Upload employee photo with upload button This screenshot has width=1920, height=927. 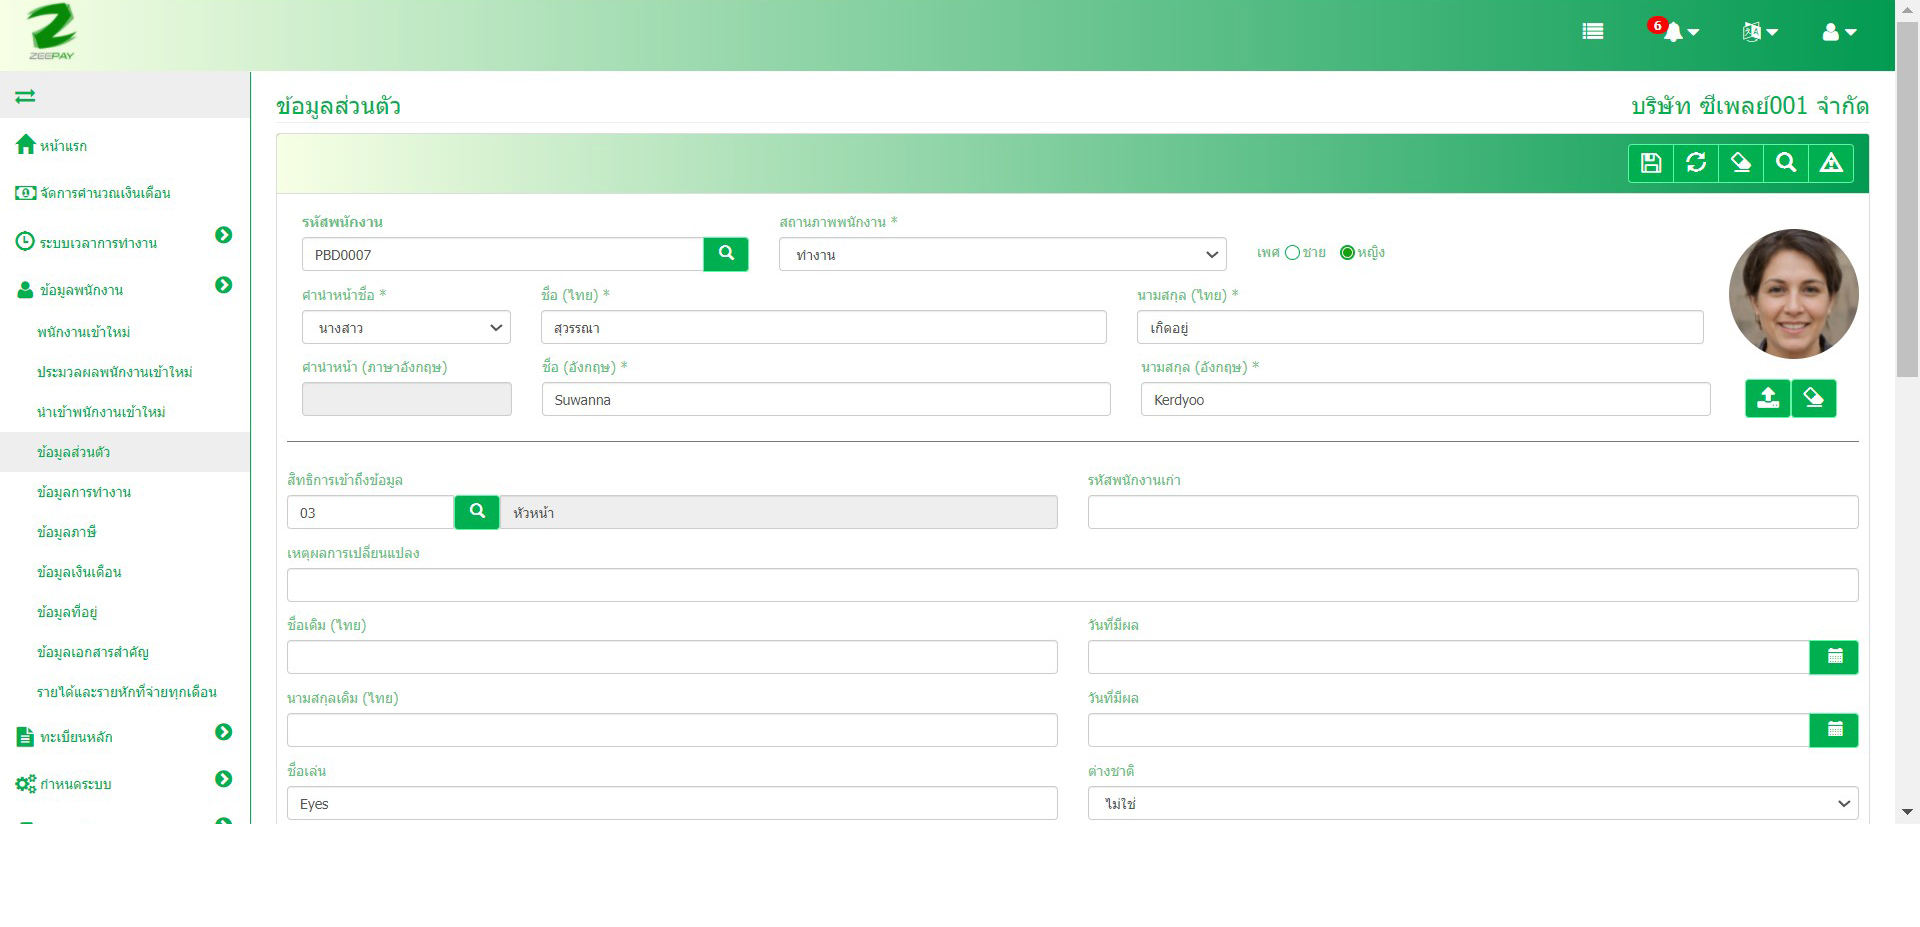[1768, 398]
